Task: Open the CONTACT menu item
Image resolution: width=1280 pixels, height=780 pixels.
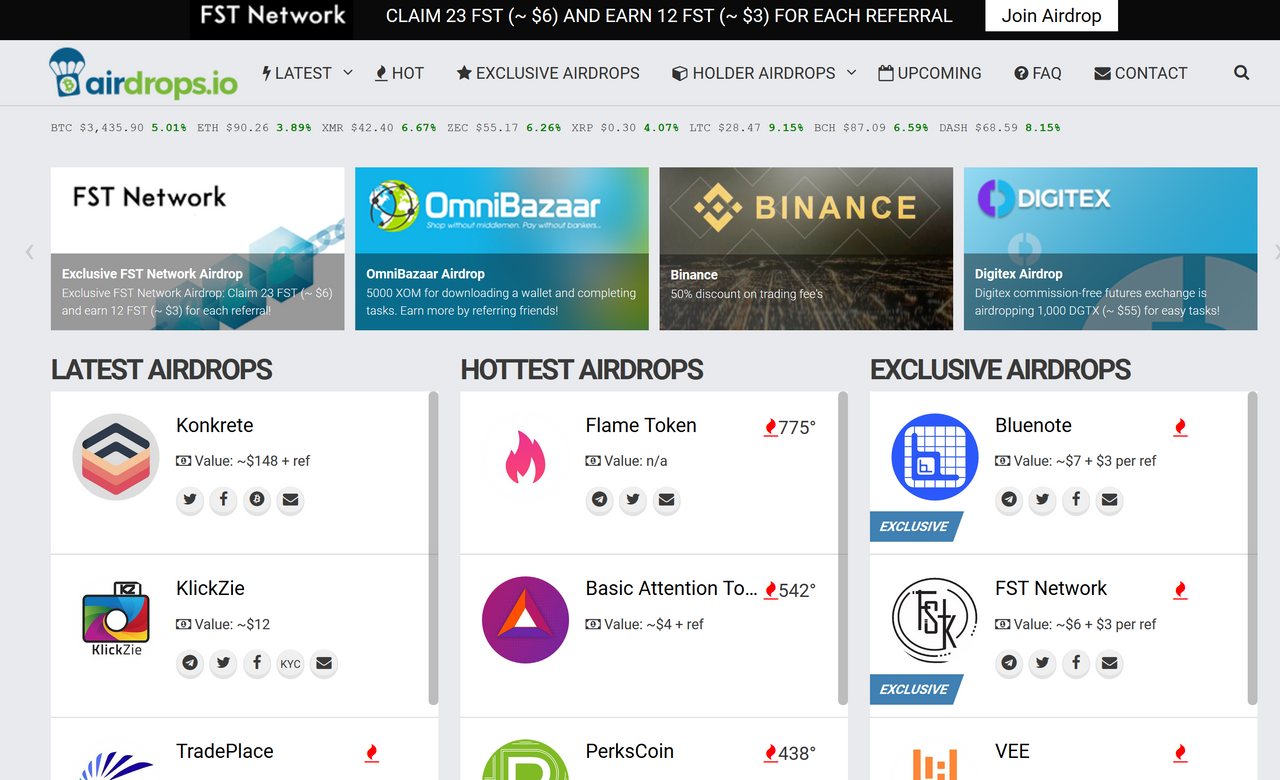Action: pyautogui.click(x=1141, y=73)
